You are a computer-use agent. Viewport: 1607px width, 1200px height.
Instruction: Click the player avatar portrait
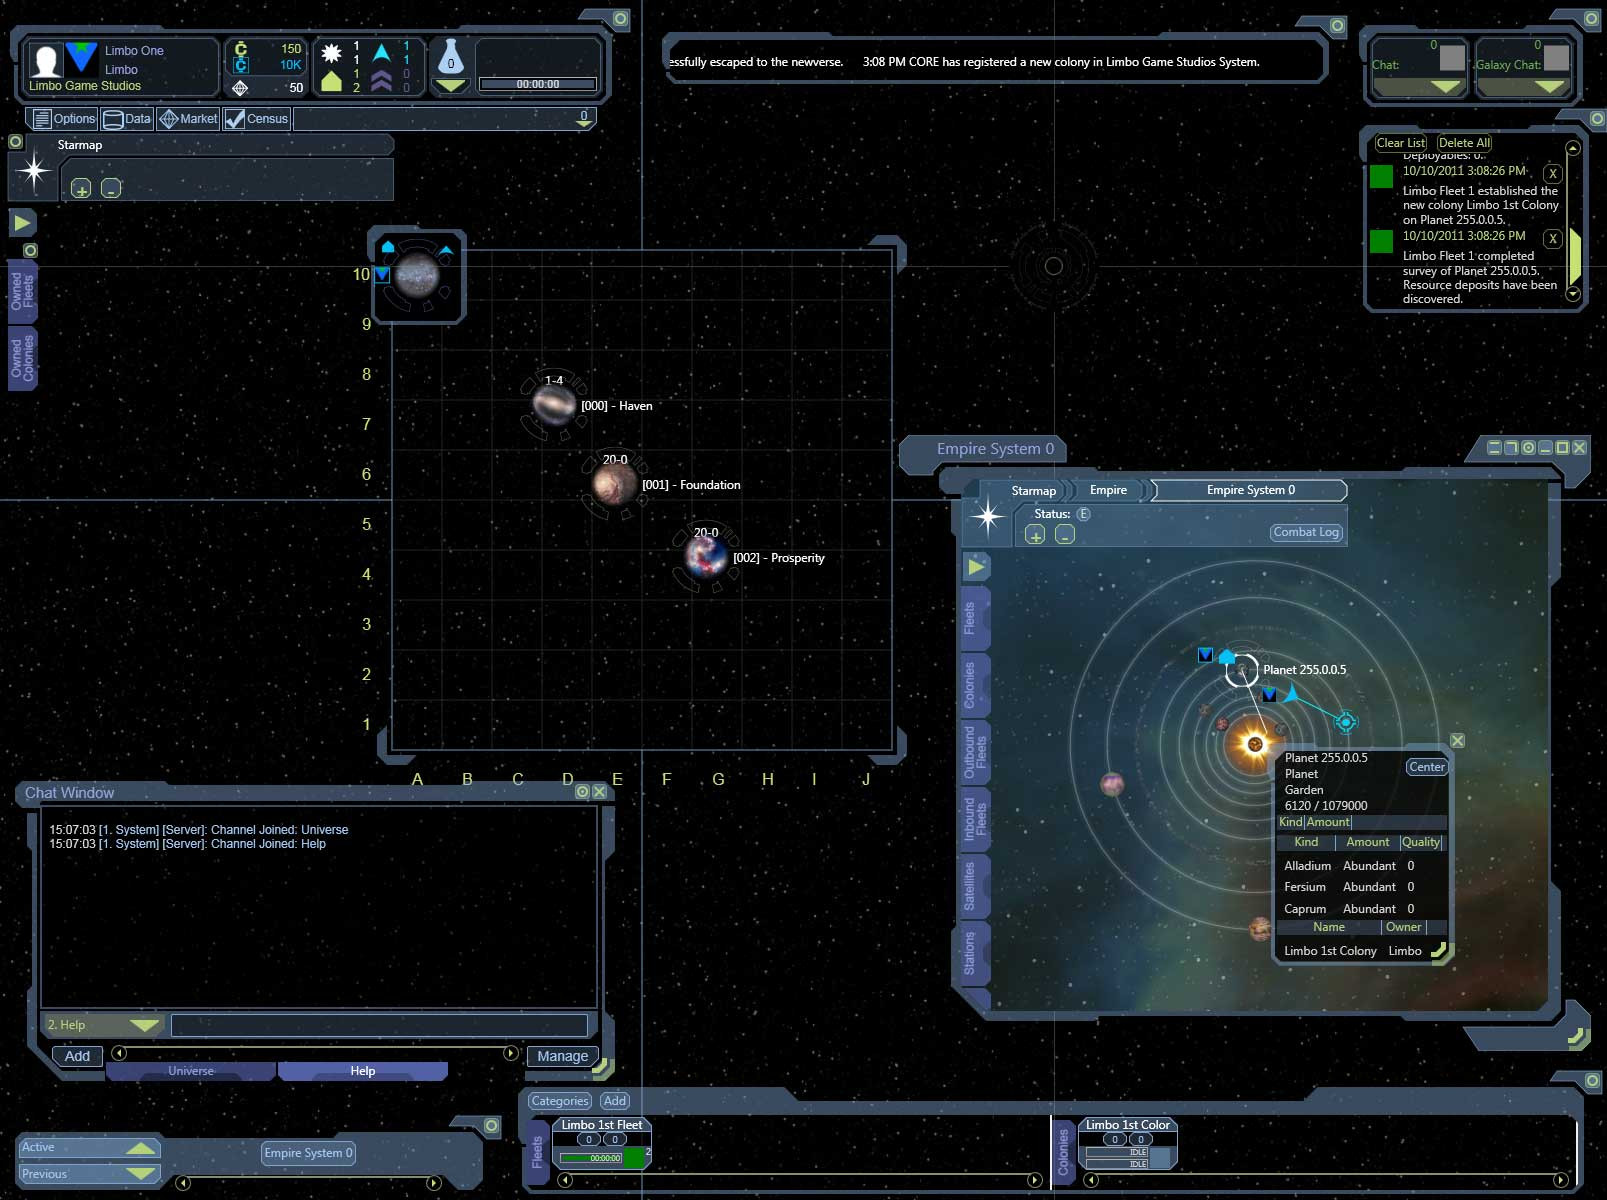pyautogui.click(x=45, y=60)
